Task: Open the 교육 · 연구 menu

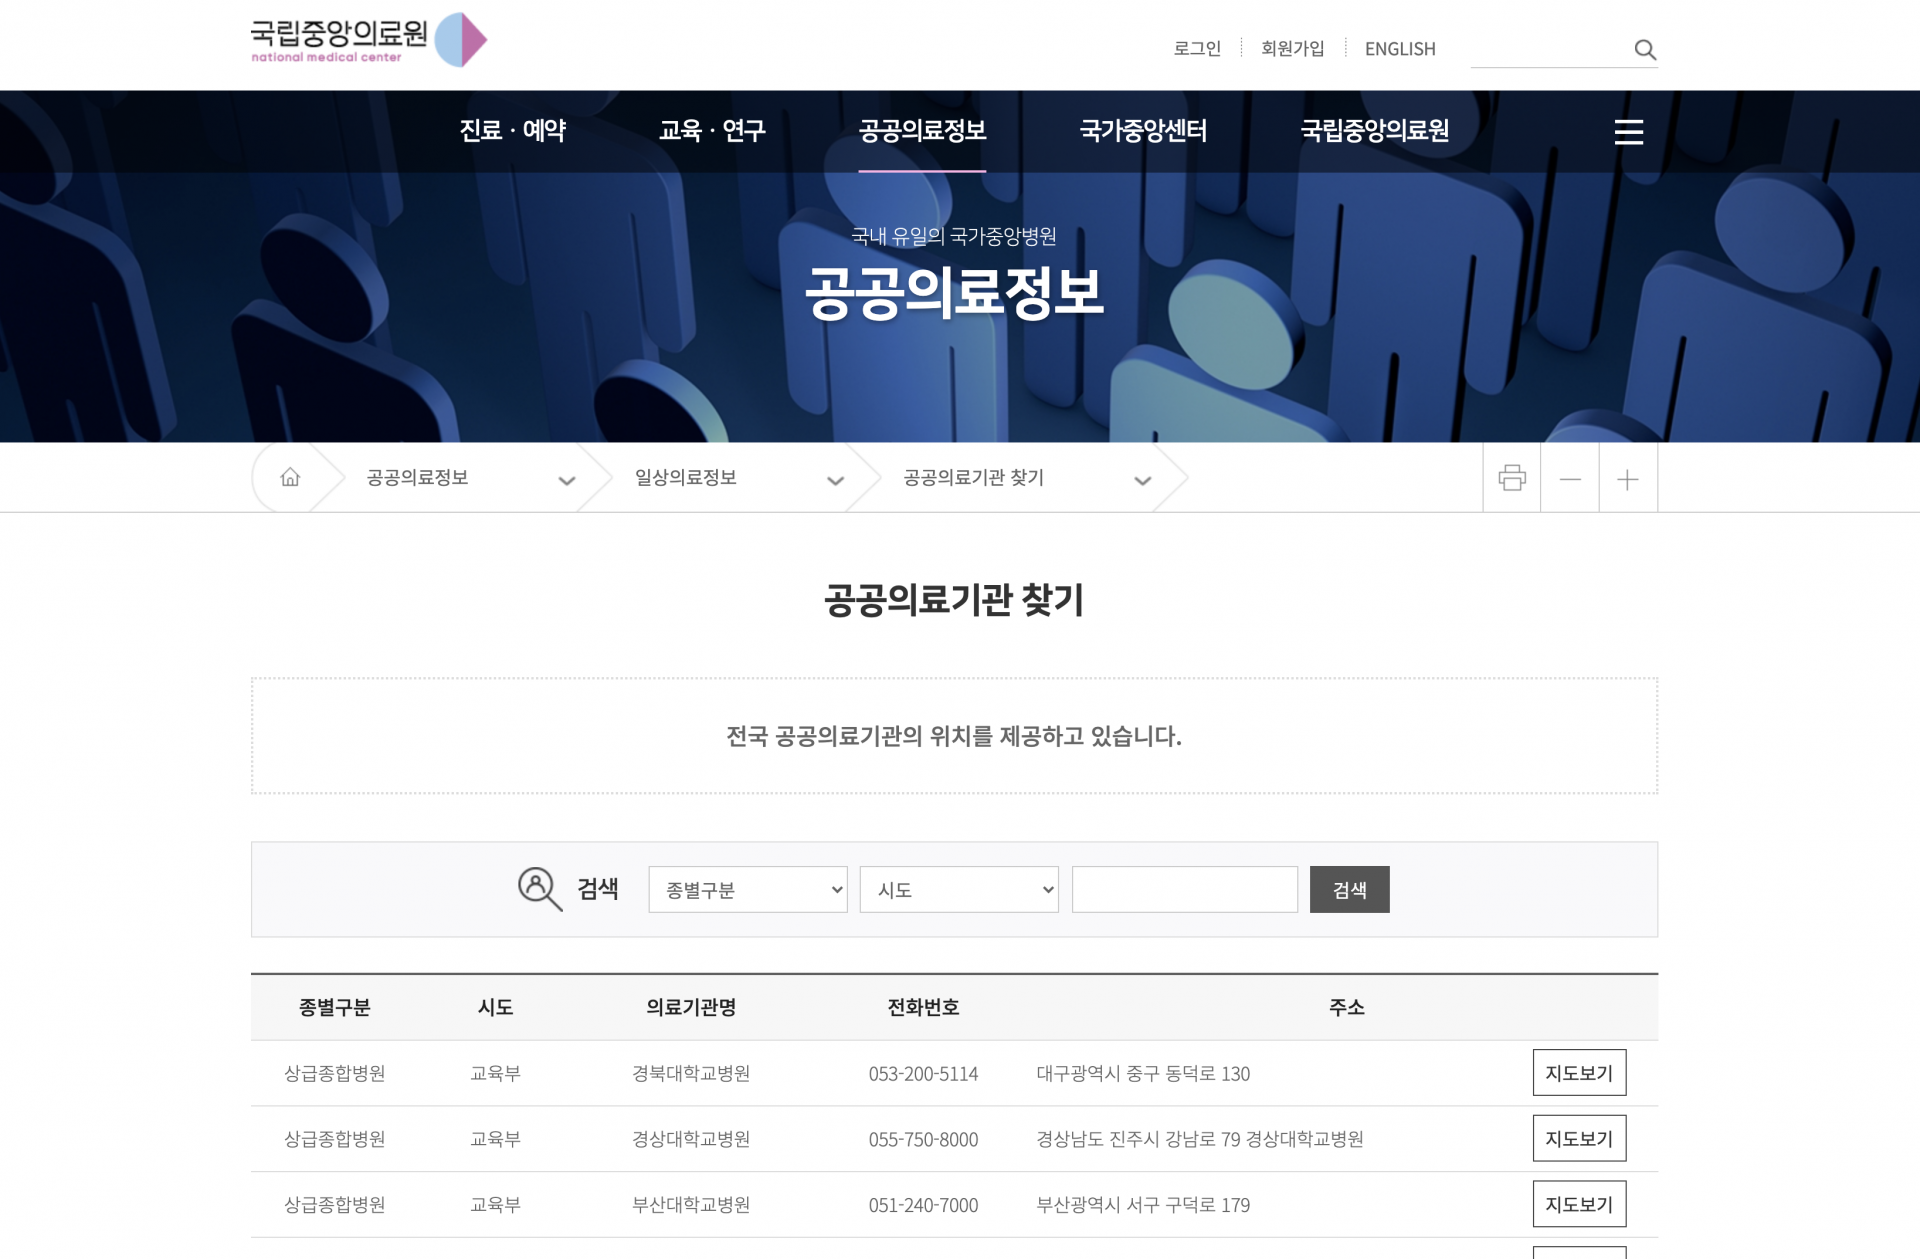Action: tap(712, 130)
